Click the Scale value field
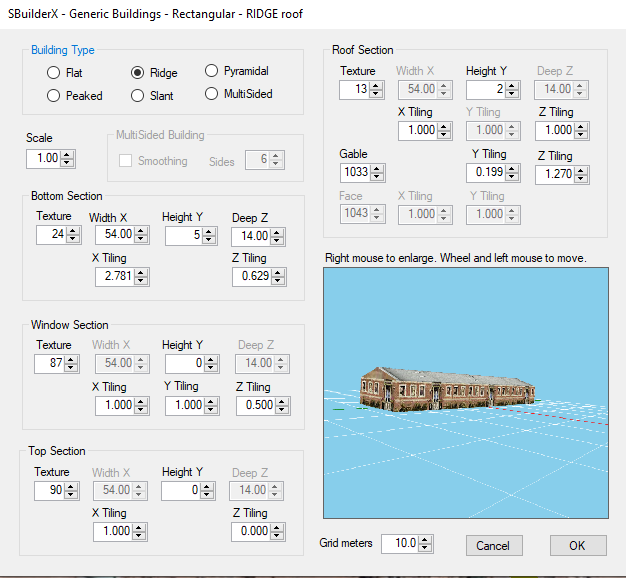The image size is (626, 578). [44, 158]
